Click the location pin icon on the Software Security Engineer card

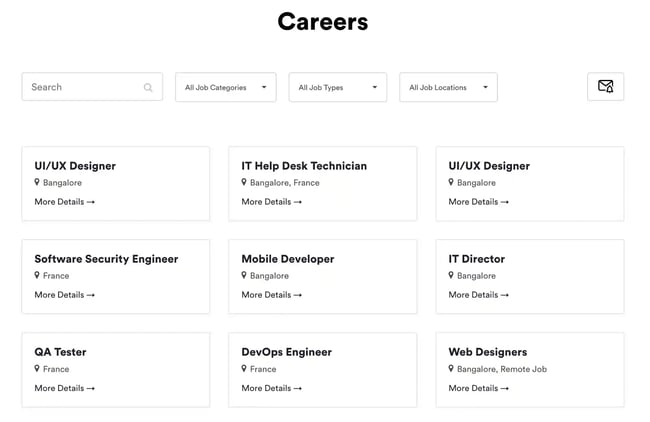click(37, 275)
